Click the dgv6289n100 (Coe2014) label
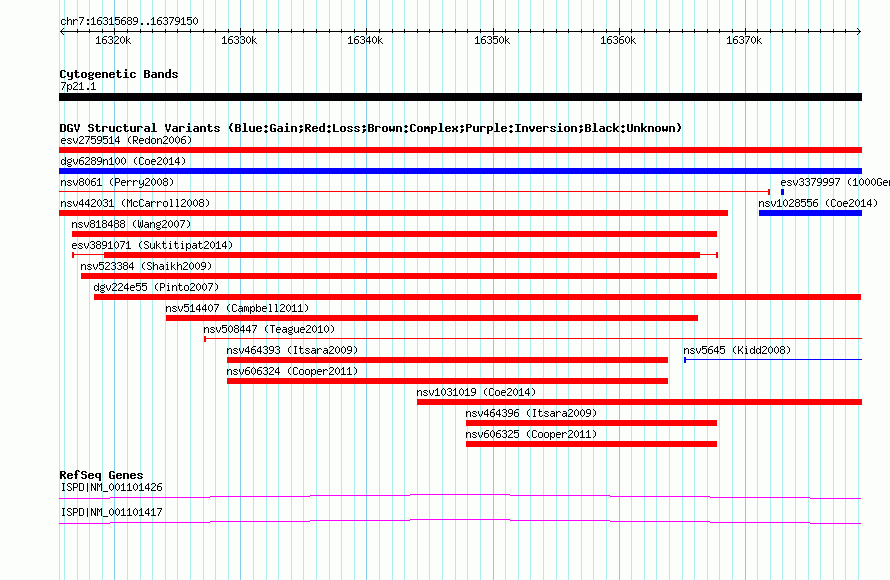 pyautogui.click(x=123, y=161)
